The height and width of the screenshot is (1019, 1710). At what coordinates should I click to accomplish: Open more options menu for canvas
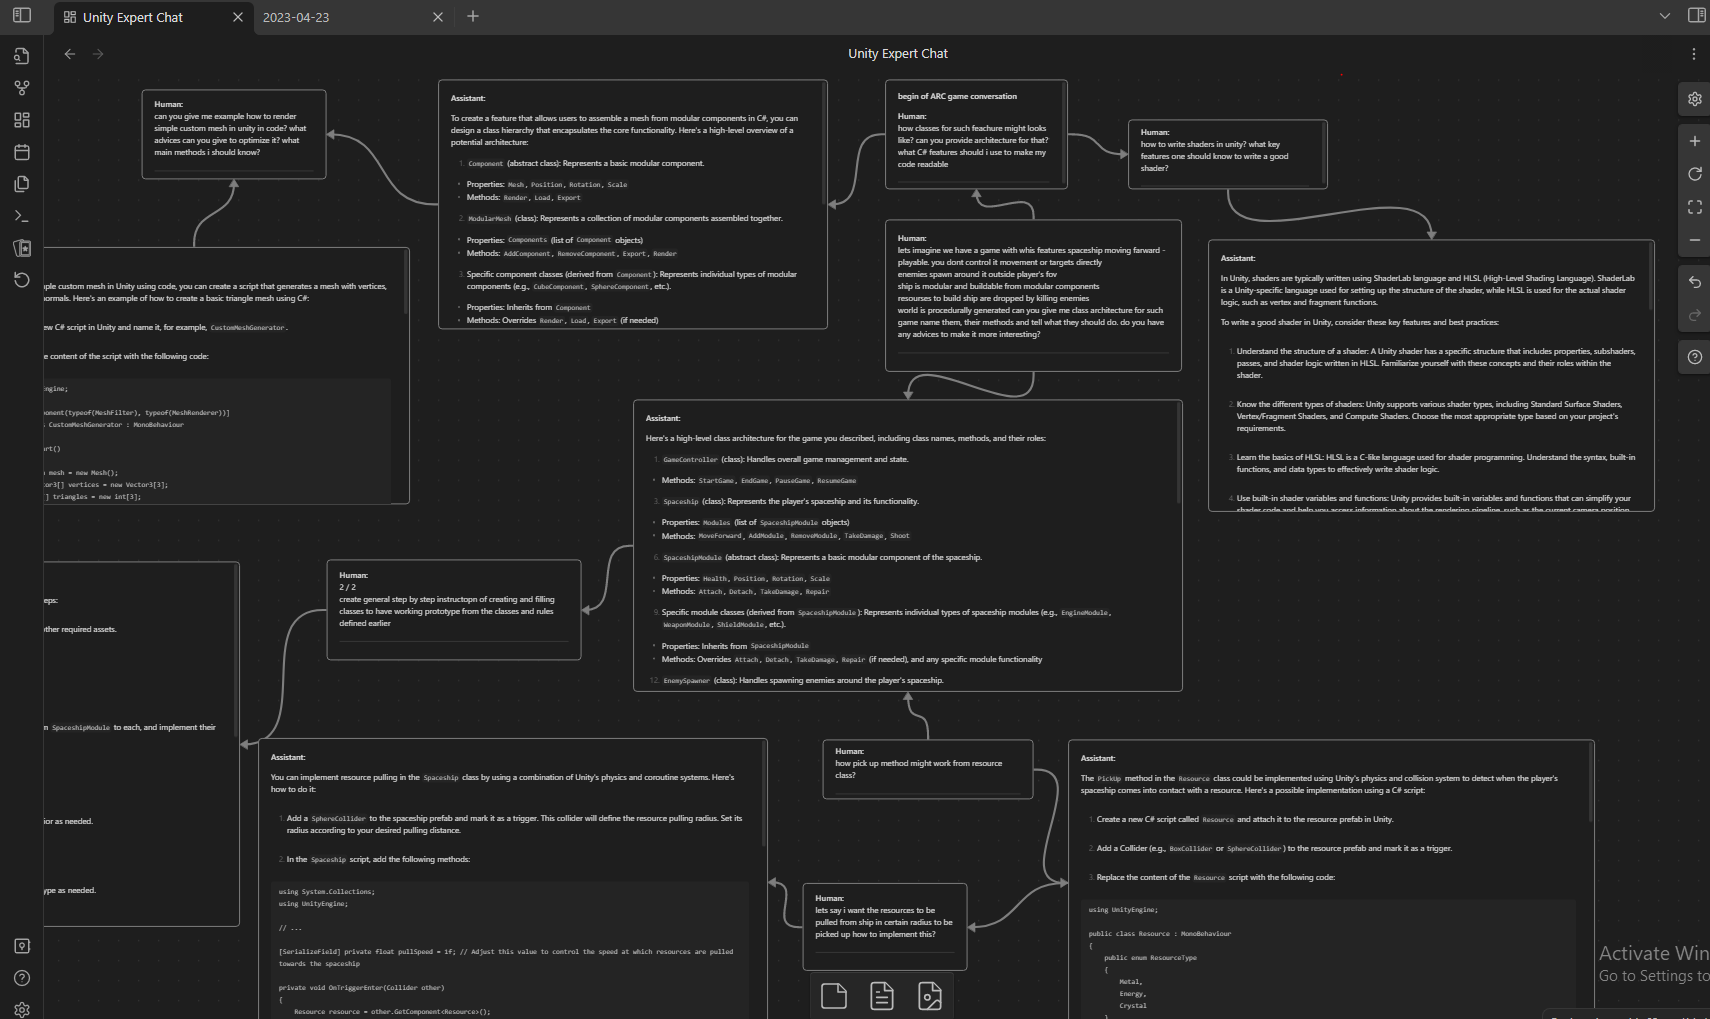1693,54
